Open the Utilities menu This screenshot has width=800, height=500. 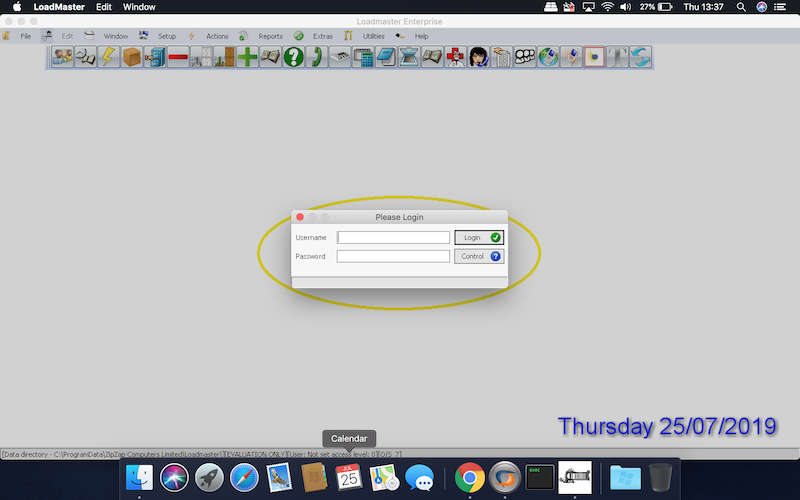pos(374,36)
